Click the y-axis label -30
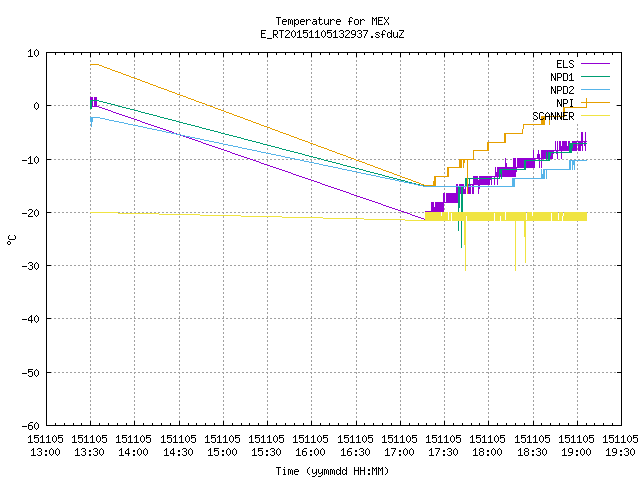The height and width of the screenshot is (480, 640). click(x=31, y=266)
